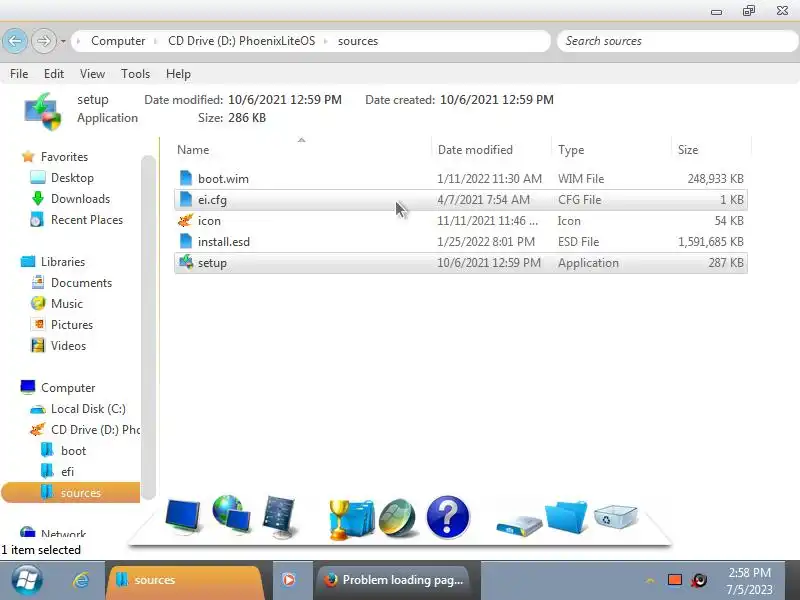Viewport: 800px width, 600px height.
Task: Open Downloads in the navigation pane
Action: tap(81, 198)
